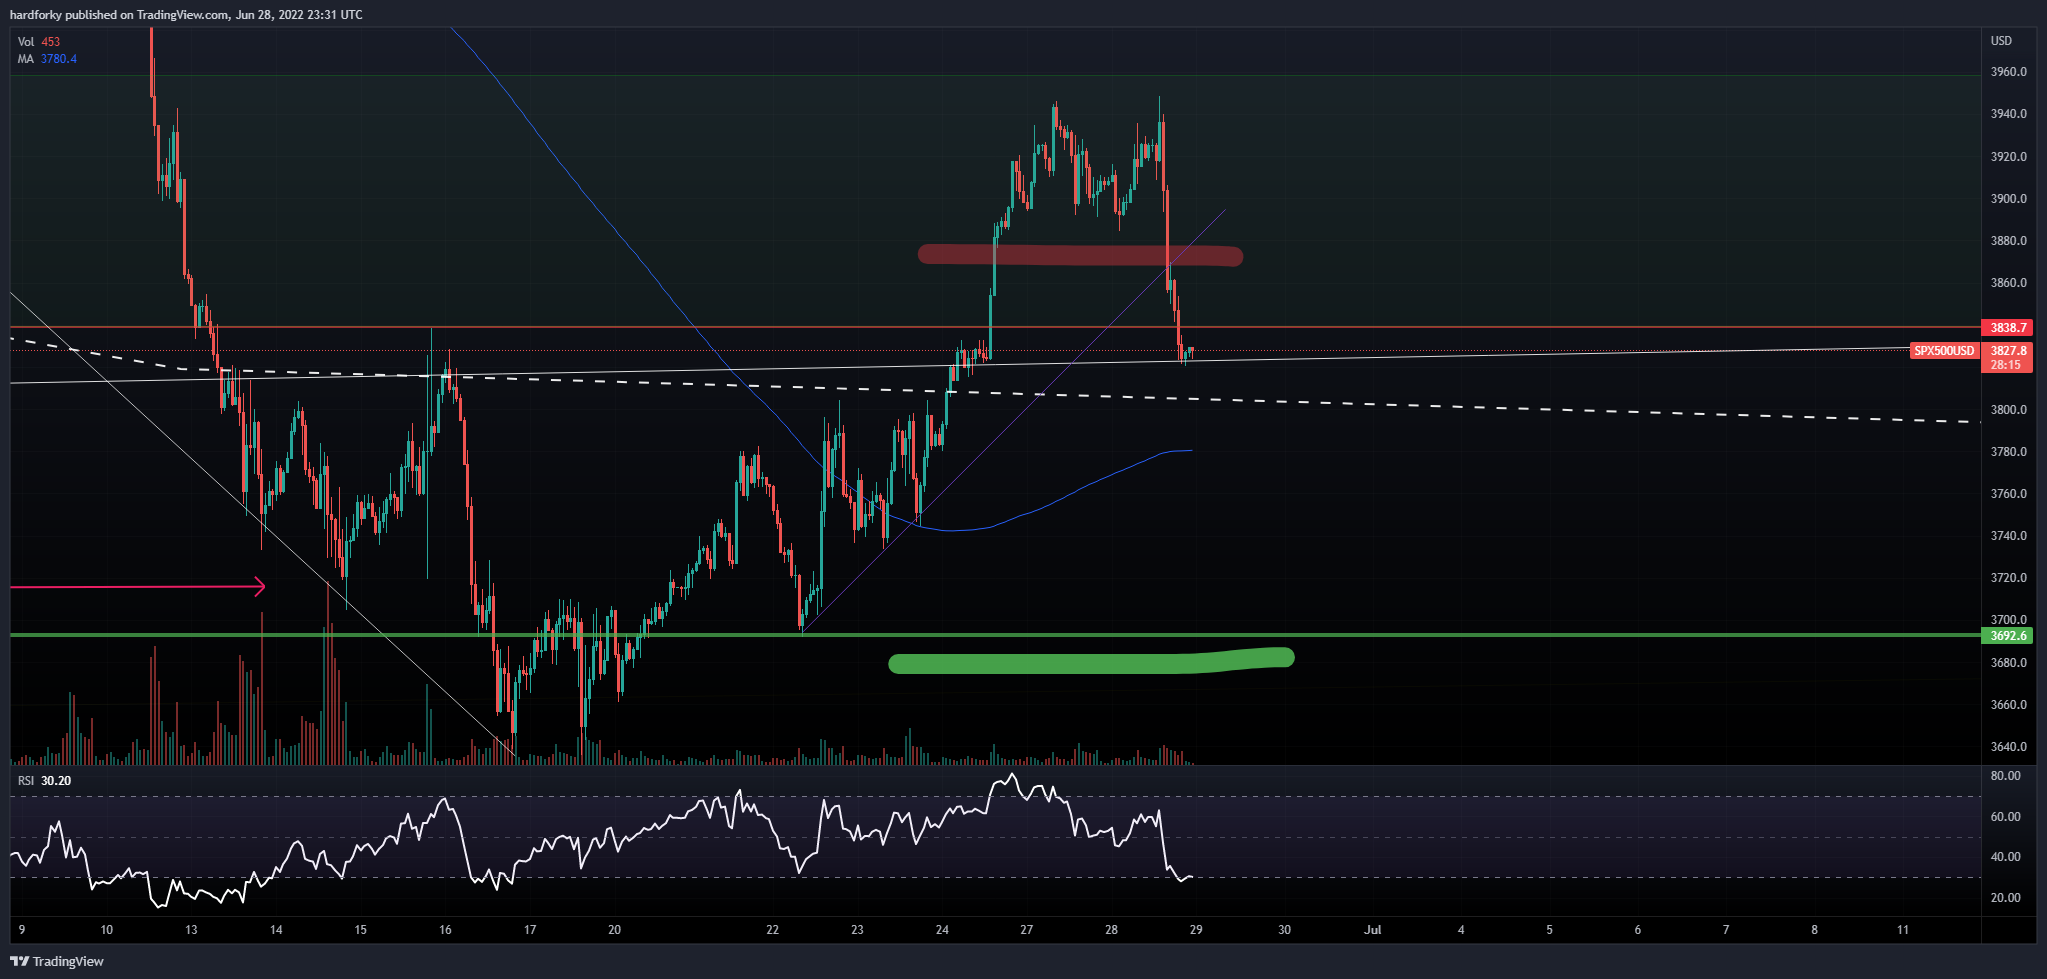Click the 3640.0 price axis label
The height and width of the screenshot is (979, 2047).
[x=2008, y=747]
